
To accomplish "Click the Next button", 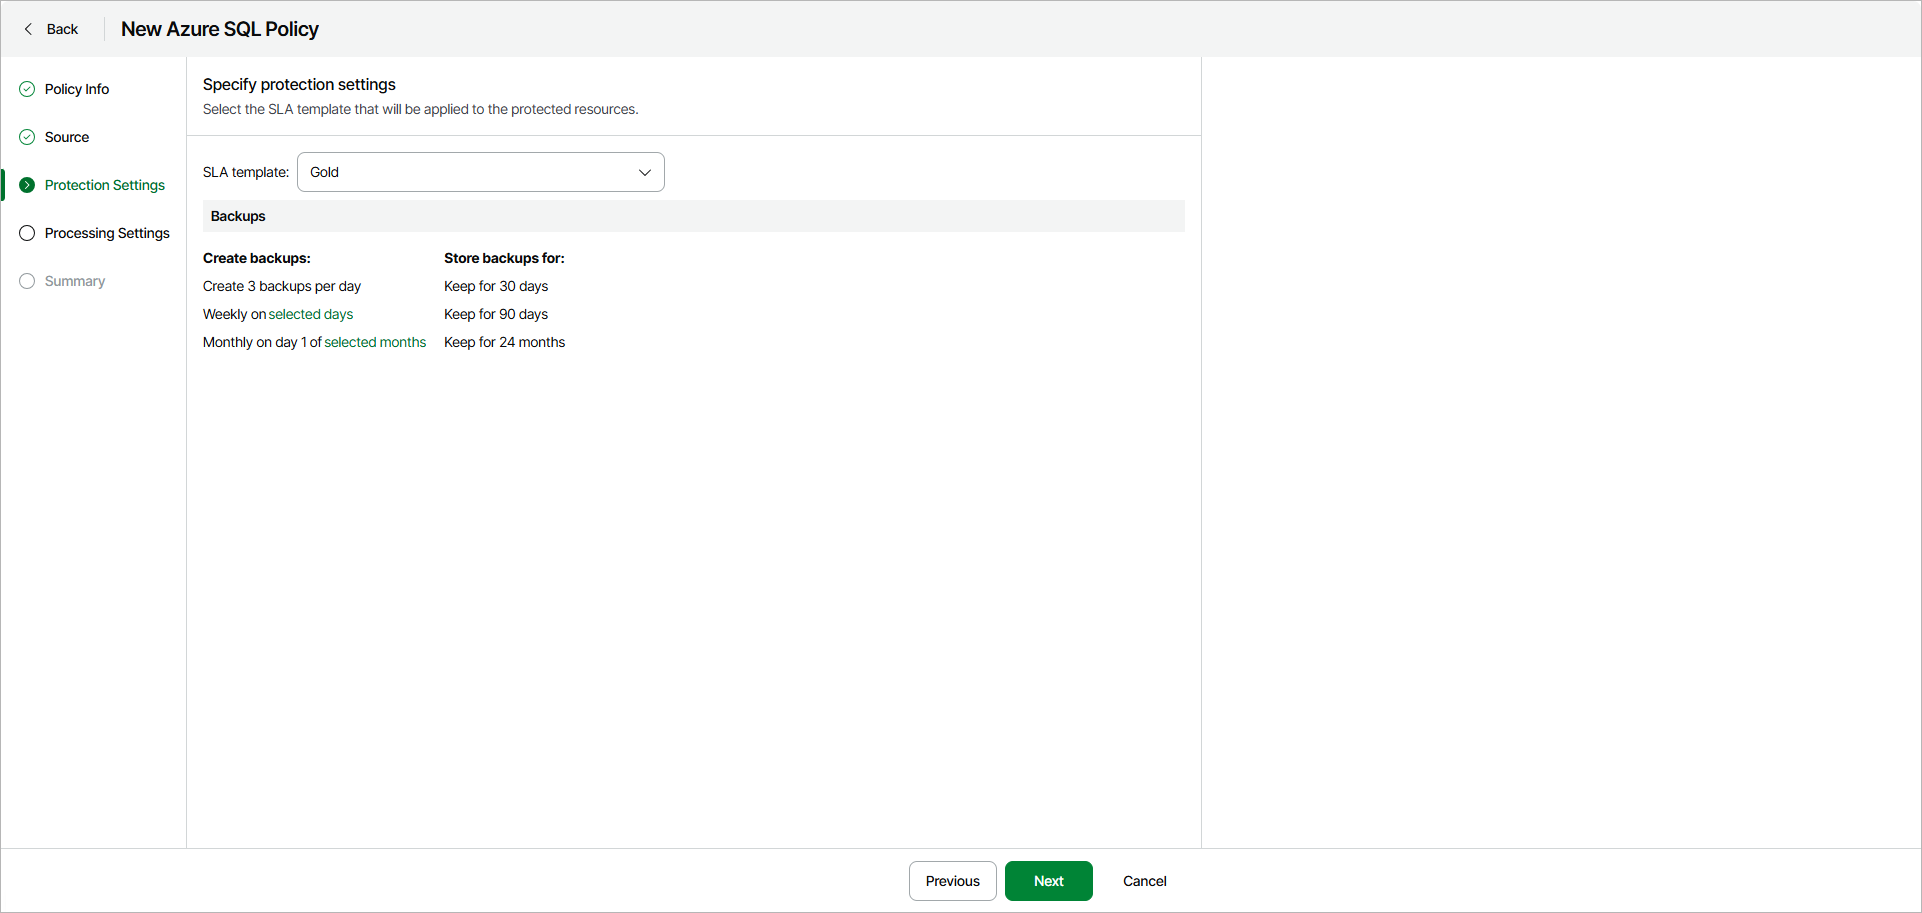I will click(1048, 881).
